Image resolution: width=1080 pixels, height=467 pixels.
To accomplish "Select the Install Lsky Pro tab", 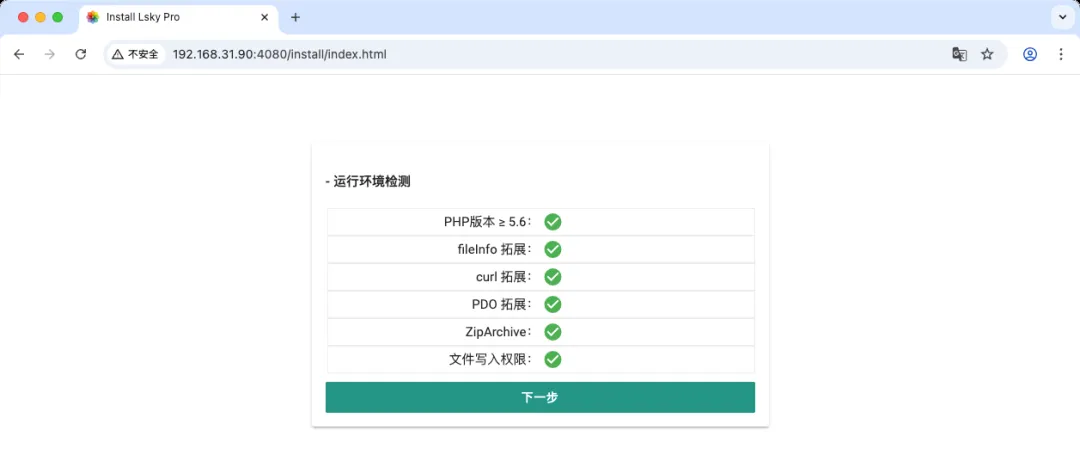I will 179,18.
